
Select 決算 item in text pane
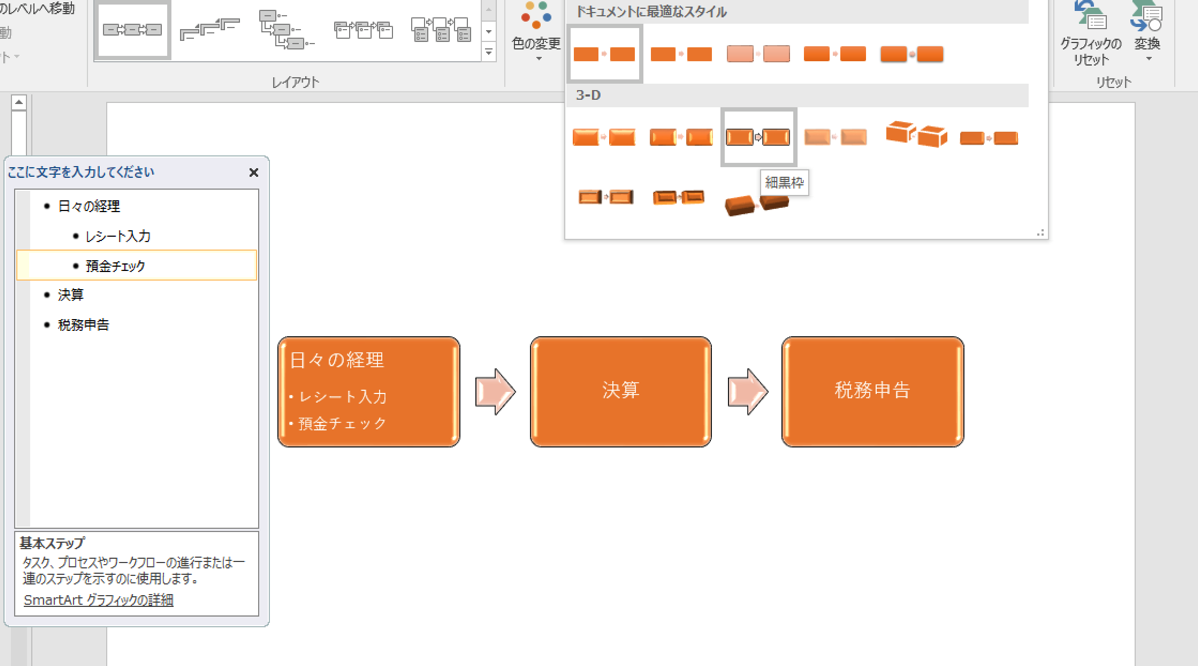click(70, 295)
